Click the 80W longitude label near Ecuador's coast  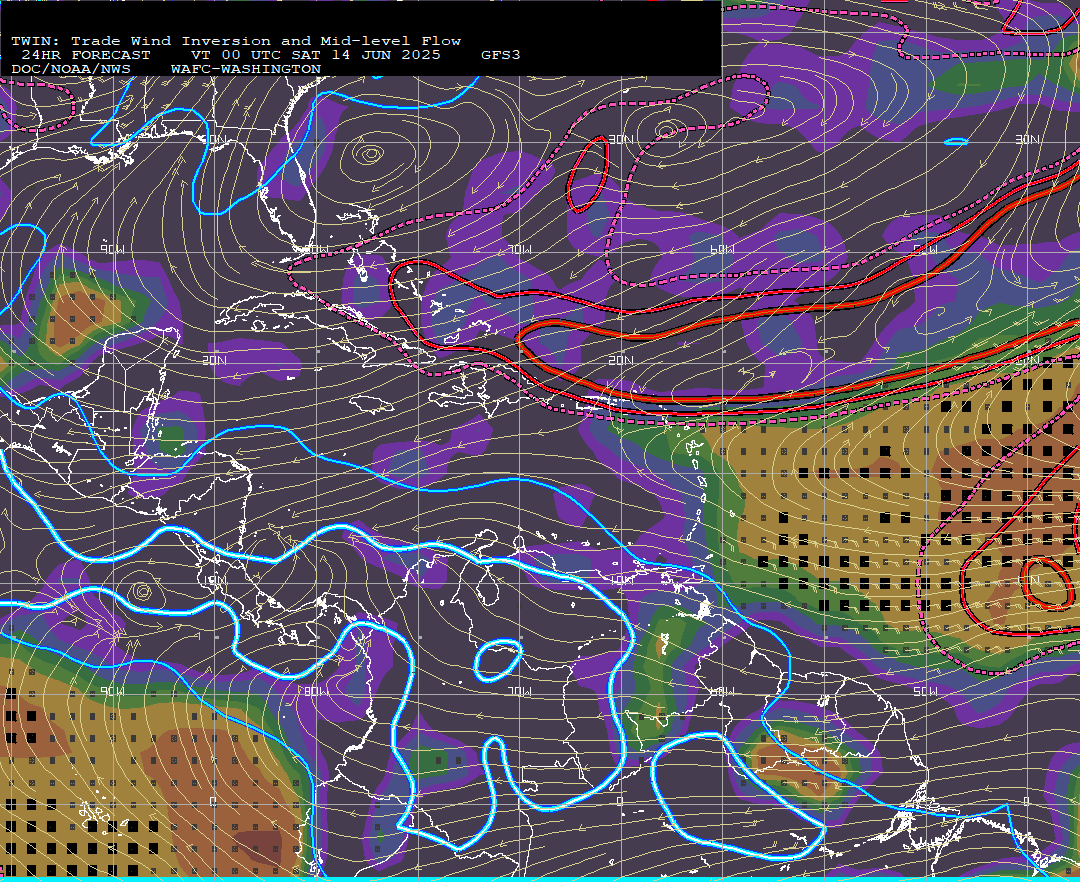315,691
